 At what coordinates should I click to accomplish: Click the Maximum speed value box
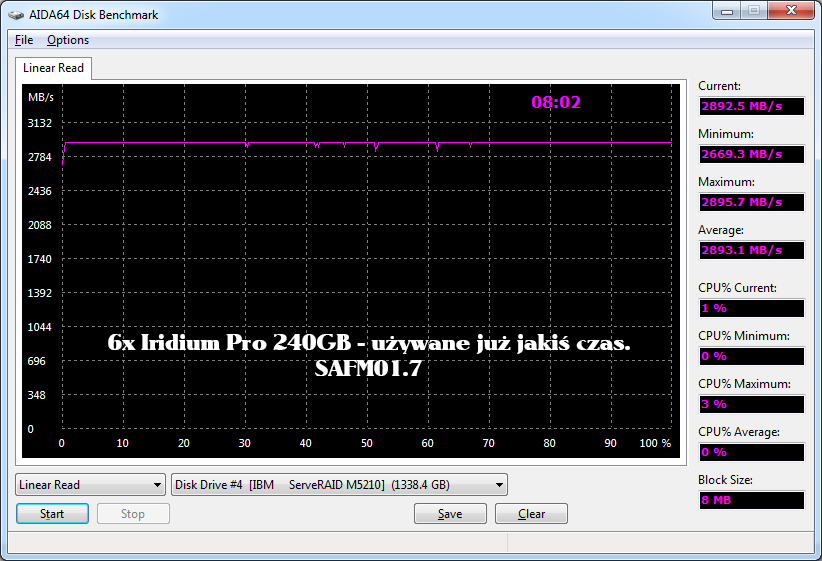tap(751, 202)
